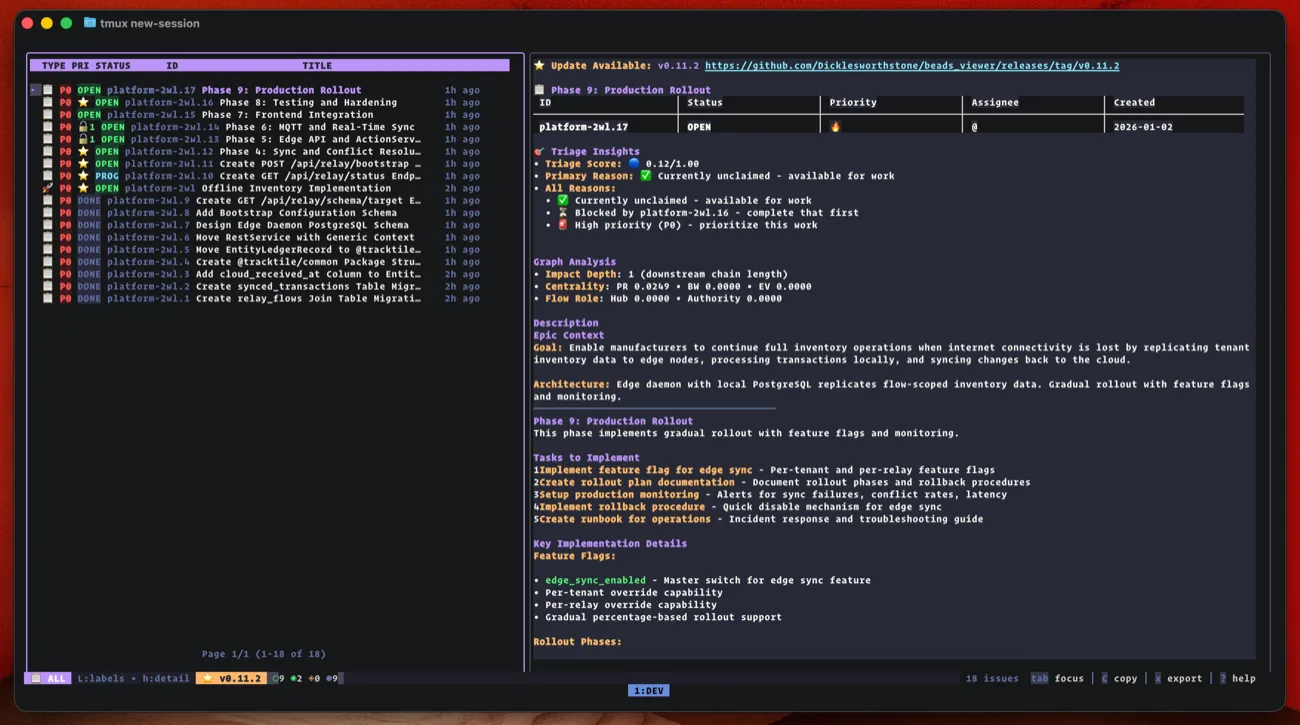Select the platform-2wl.10 PROG issue row
Viewport: 1300px width, 725px height.
[272, 176]
